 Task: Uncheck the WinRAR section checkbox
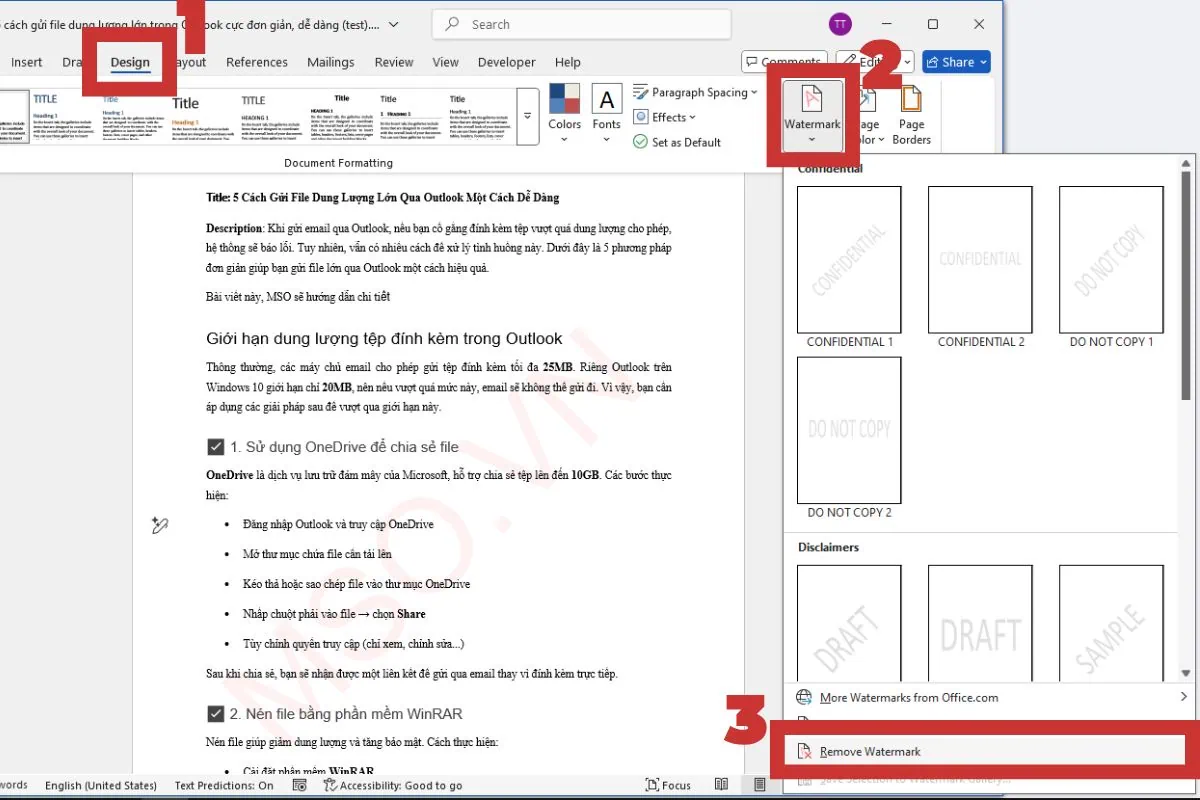215,713
